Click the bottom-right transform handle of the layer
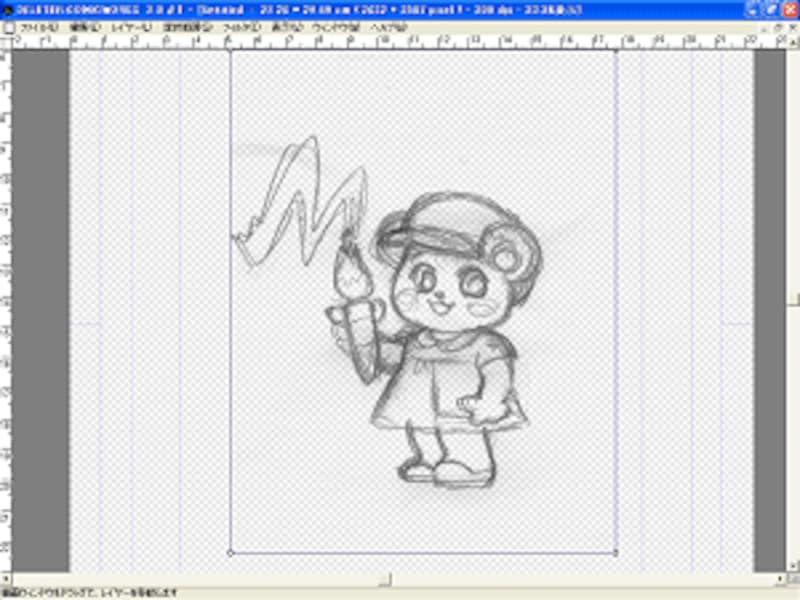This screenshot has width=800, height=600. [615, 553]
